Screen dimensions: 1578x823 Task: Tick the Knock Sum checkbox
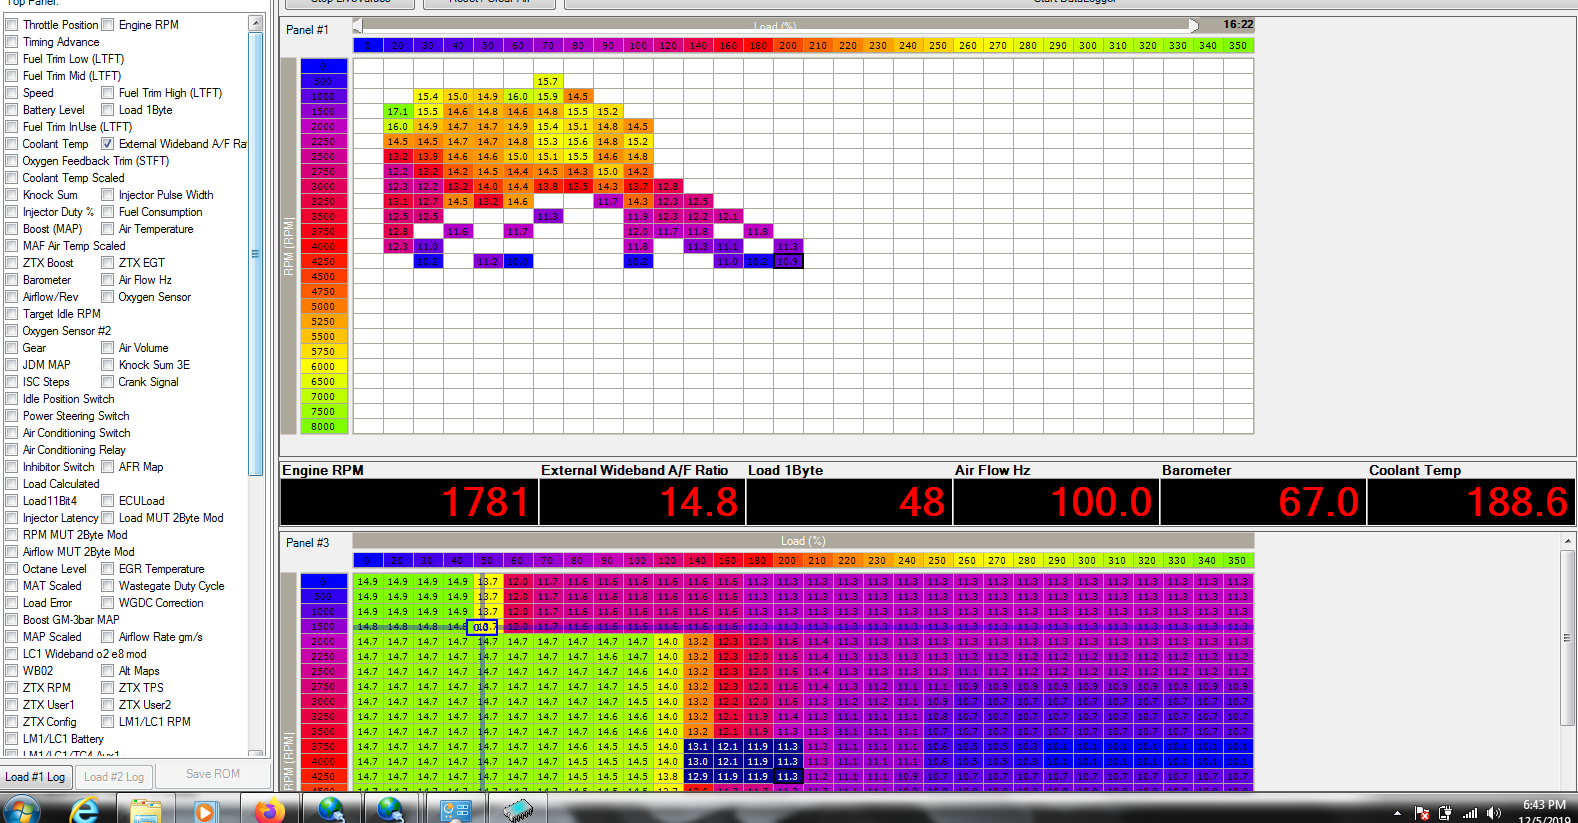(11, 195)
